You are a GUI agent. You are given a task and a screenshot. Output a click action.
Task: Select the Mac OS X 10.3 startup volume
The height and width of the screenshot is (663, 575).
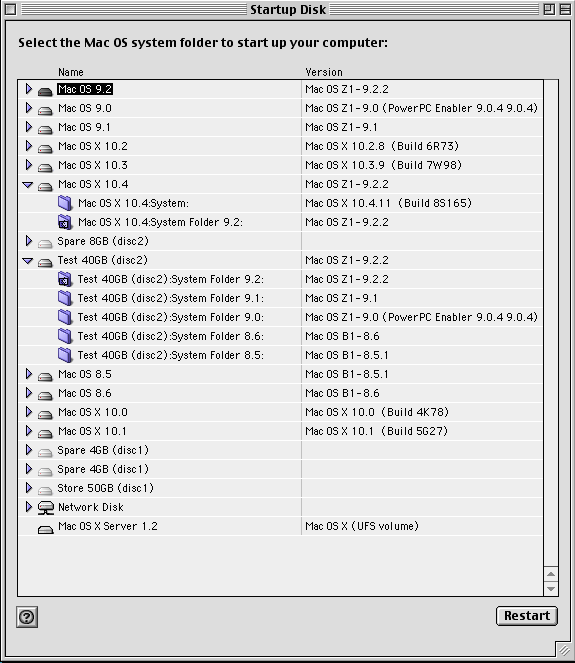280,165
